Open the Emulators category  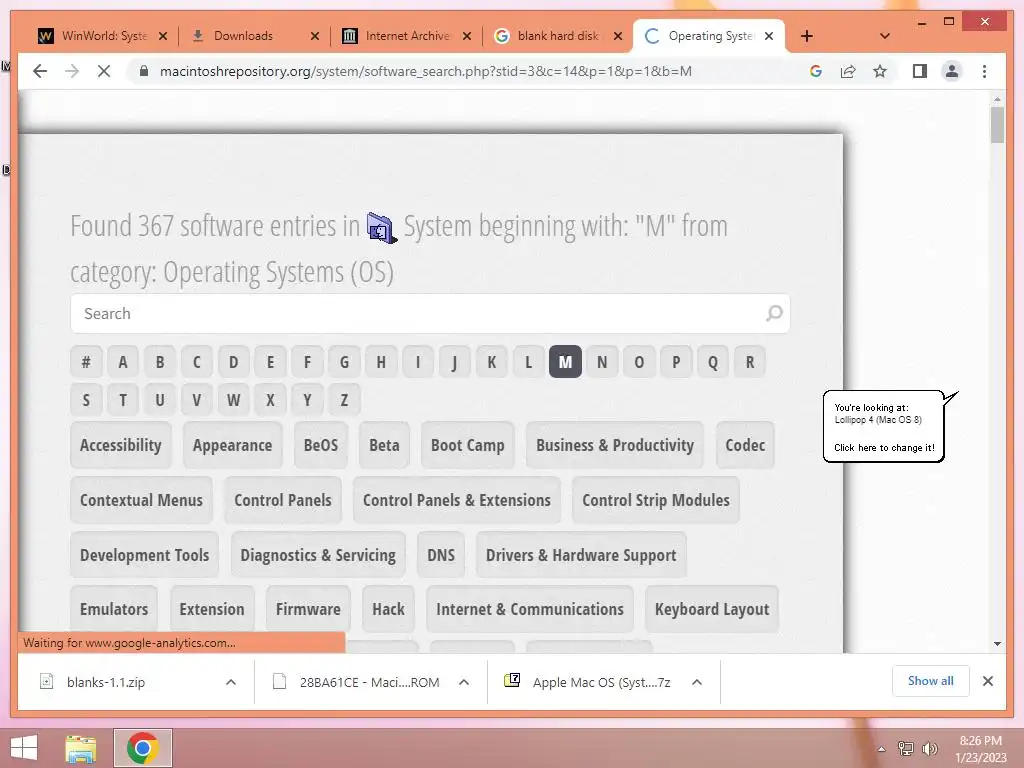click(114, 609)
